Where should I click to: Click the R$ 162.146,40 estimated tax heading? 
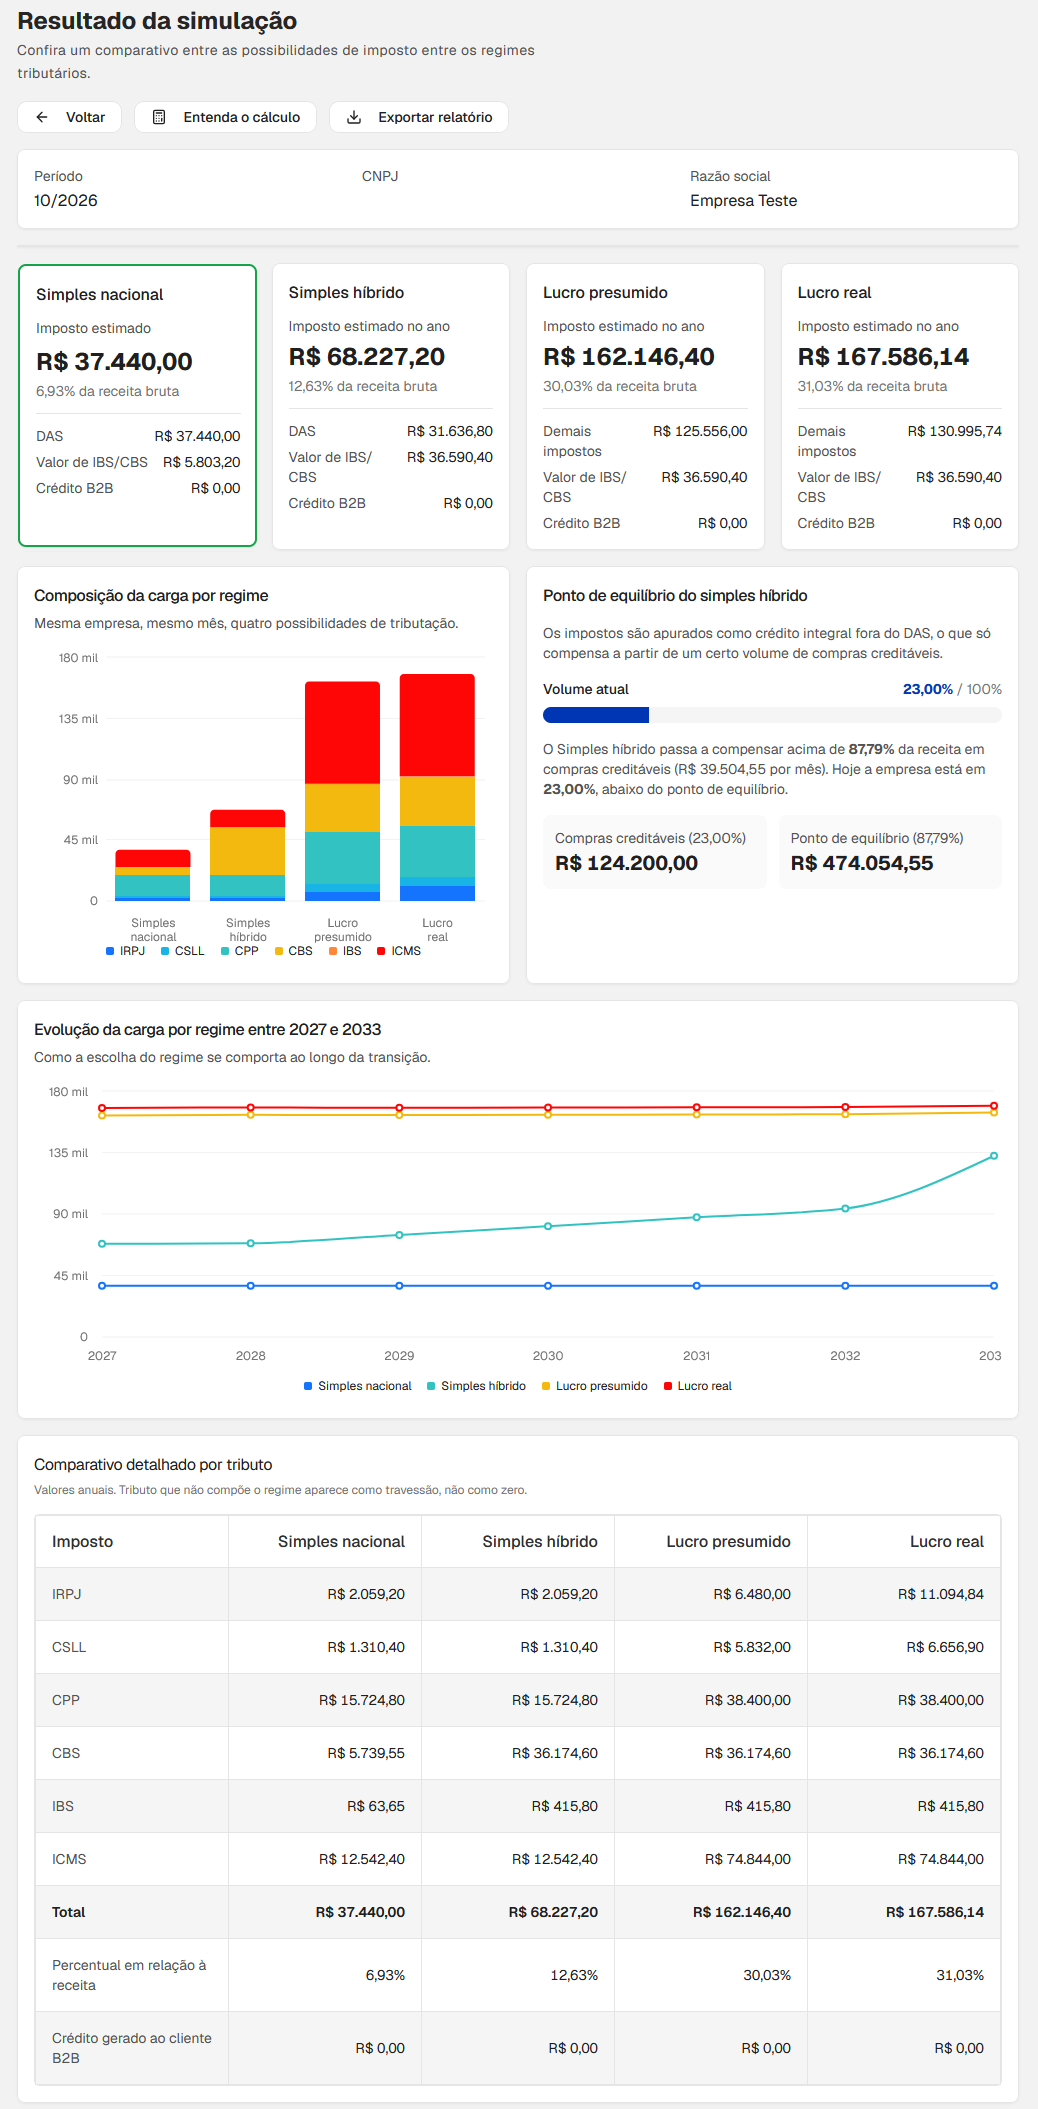pyautogui.click(x=627, y=357)
